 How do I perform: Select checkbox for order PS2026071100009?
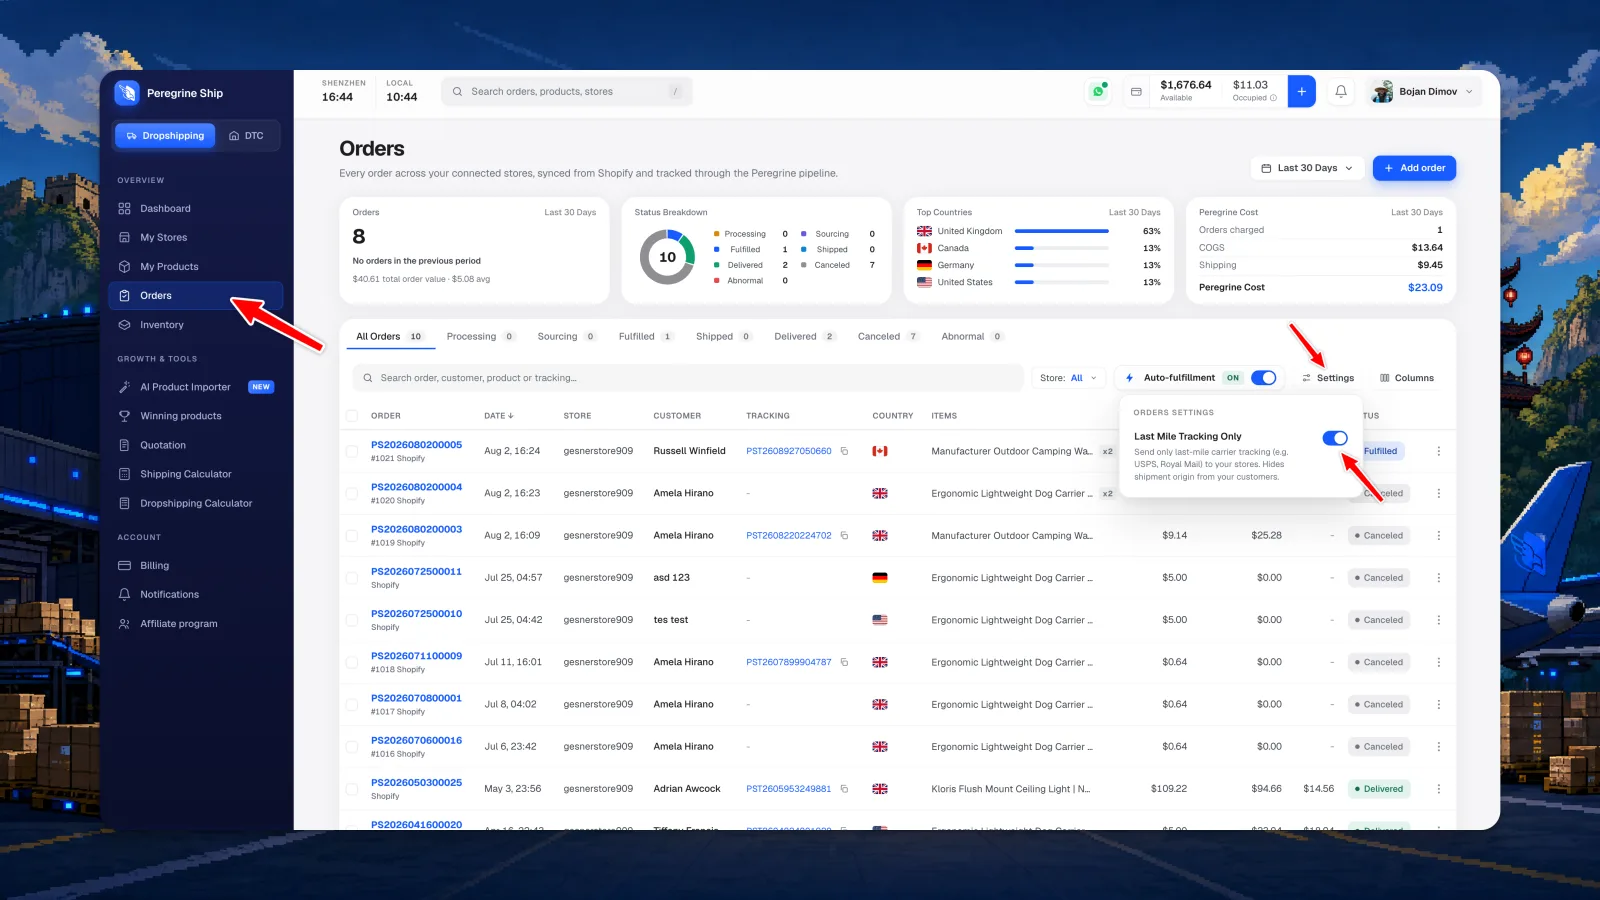[x=352, y=662]
